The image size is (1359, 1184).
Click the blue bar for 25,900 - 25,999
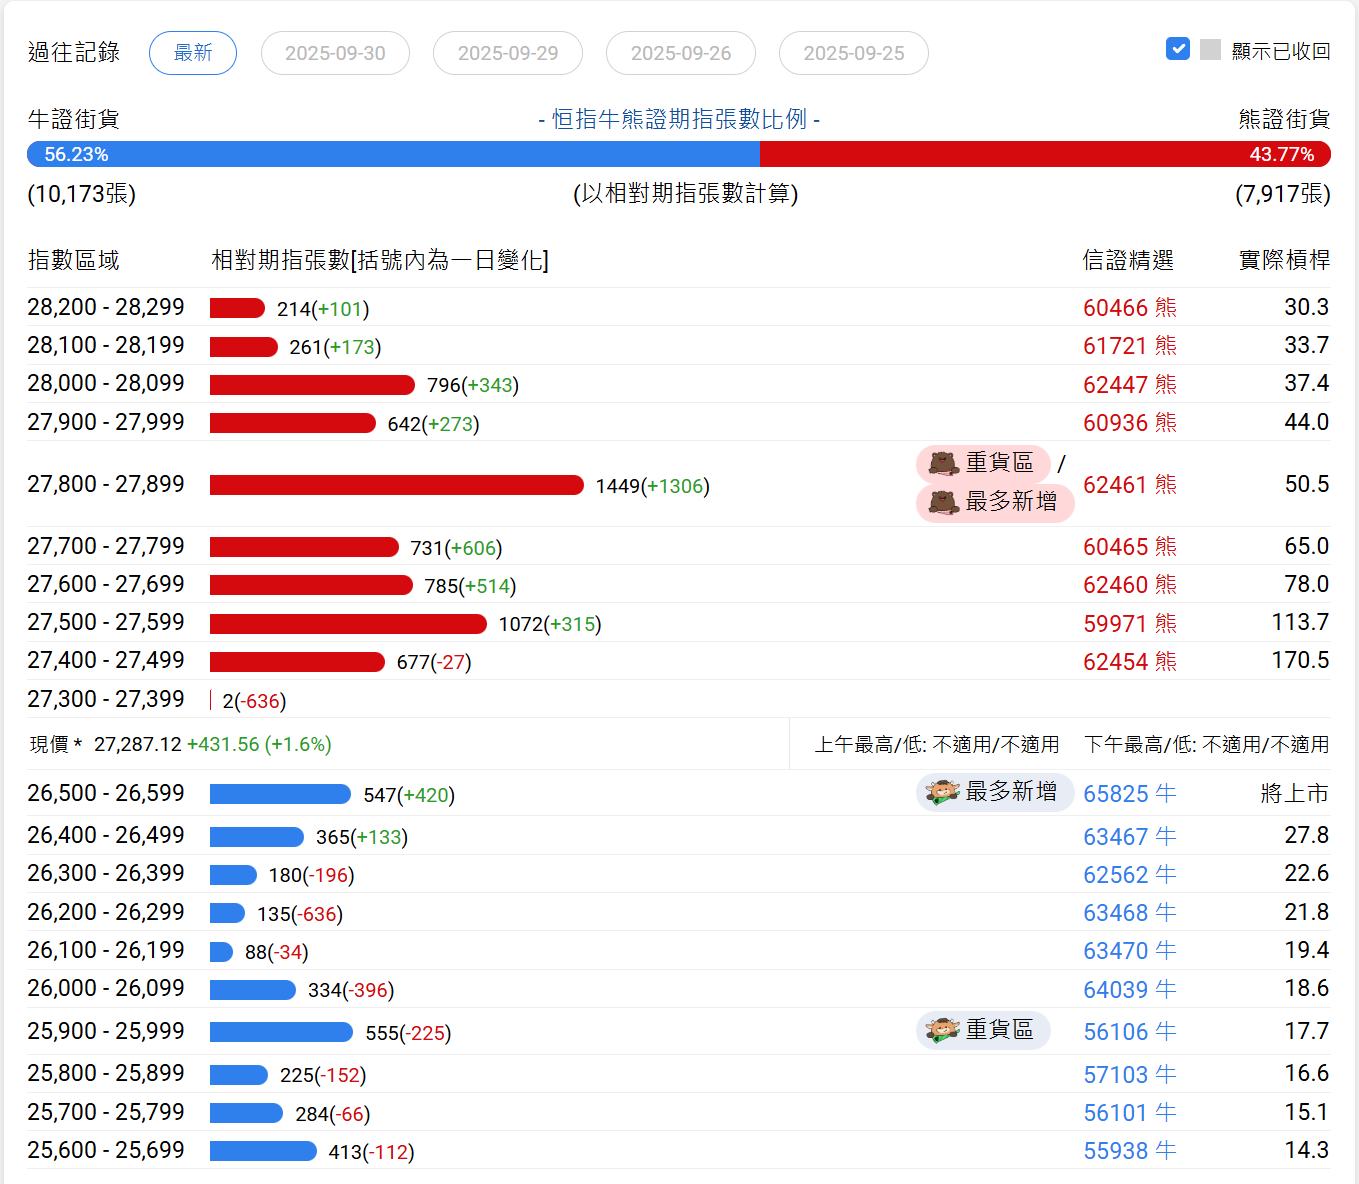[x=281, y=1032]
